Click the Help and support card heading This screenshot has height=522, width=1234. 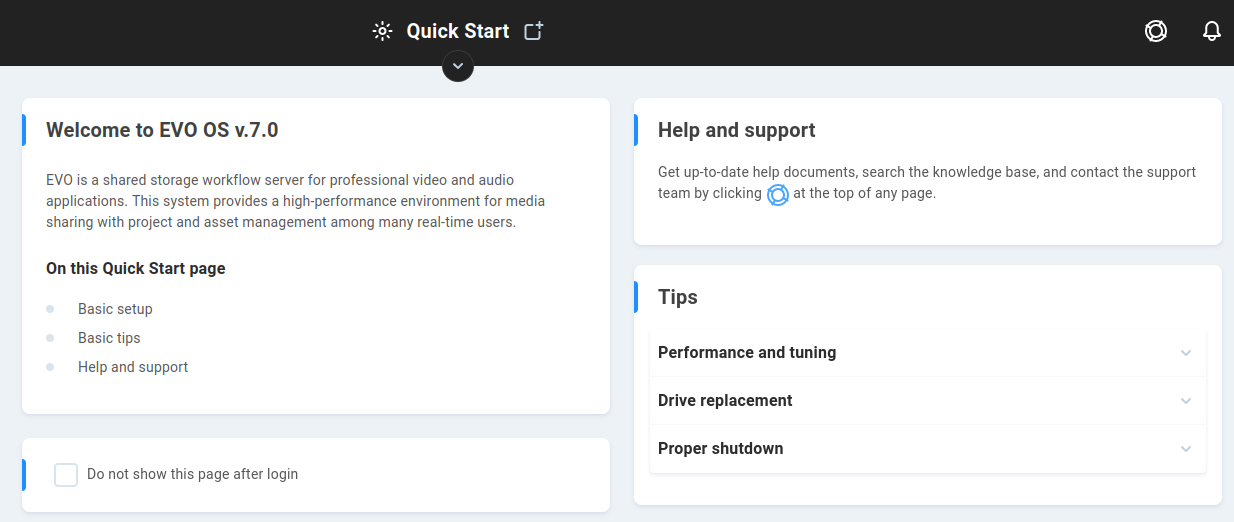click(x=737, y=130)
